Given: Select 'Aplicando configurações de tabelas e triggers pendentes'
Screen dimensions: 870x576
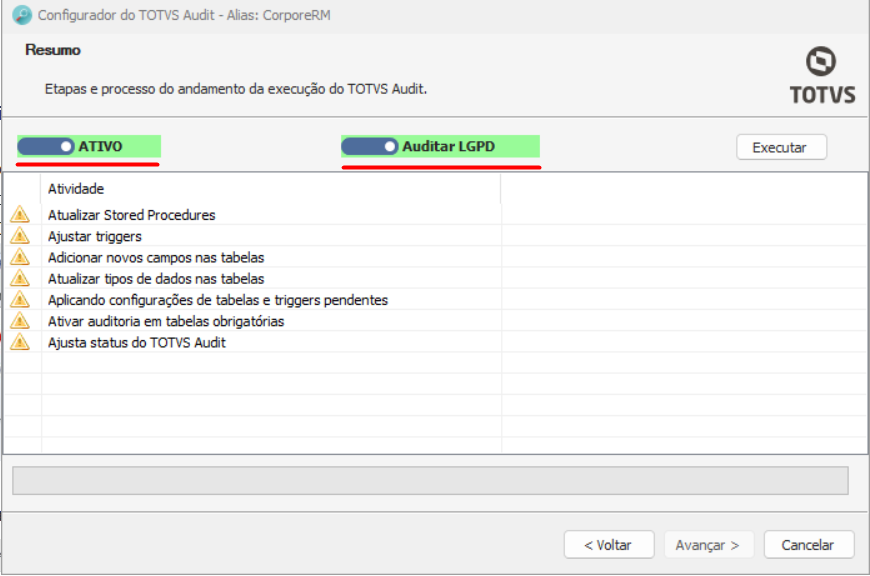Looking at the screenshot, I should (436, 300).
